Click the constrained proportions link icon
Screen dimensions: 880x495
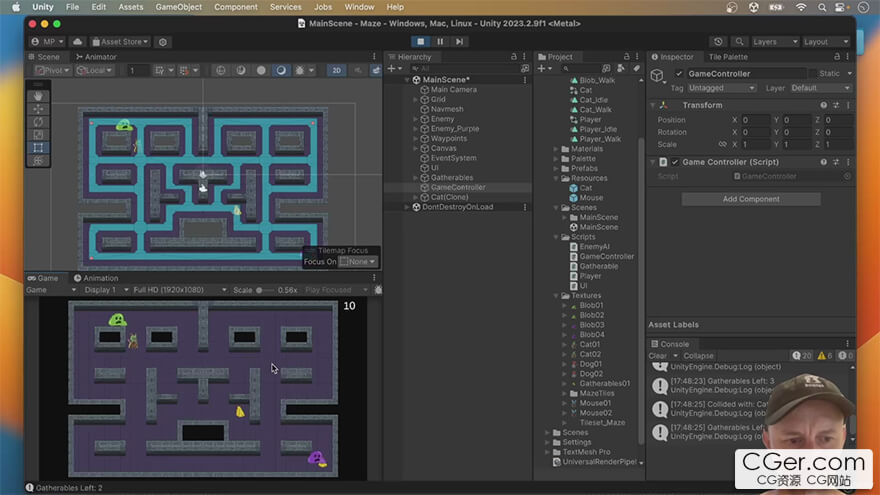722,144
